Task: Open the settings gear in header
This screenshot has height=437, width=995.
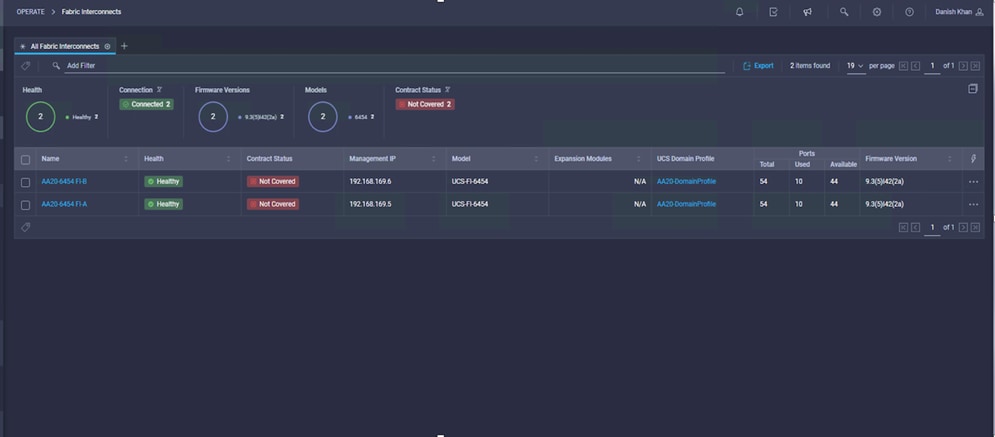Action: pos(877,12)
